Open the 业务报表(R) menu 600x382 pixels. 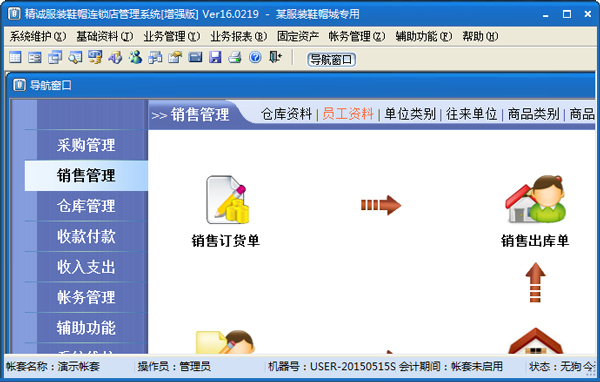pyautogui.click(x=239, y=36)
